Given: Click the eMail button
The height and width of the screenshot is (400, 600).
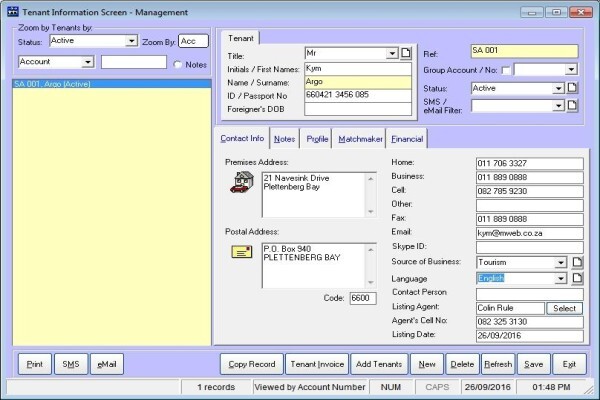Looking at the screenshot, I should point(107,364).
